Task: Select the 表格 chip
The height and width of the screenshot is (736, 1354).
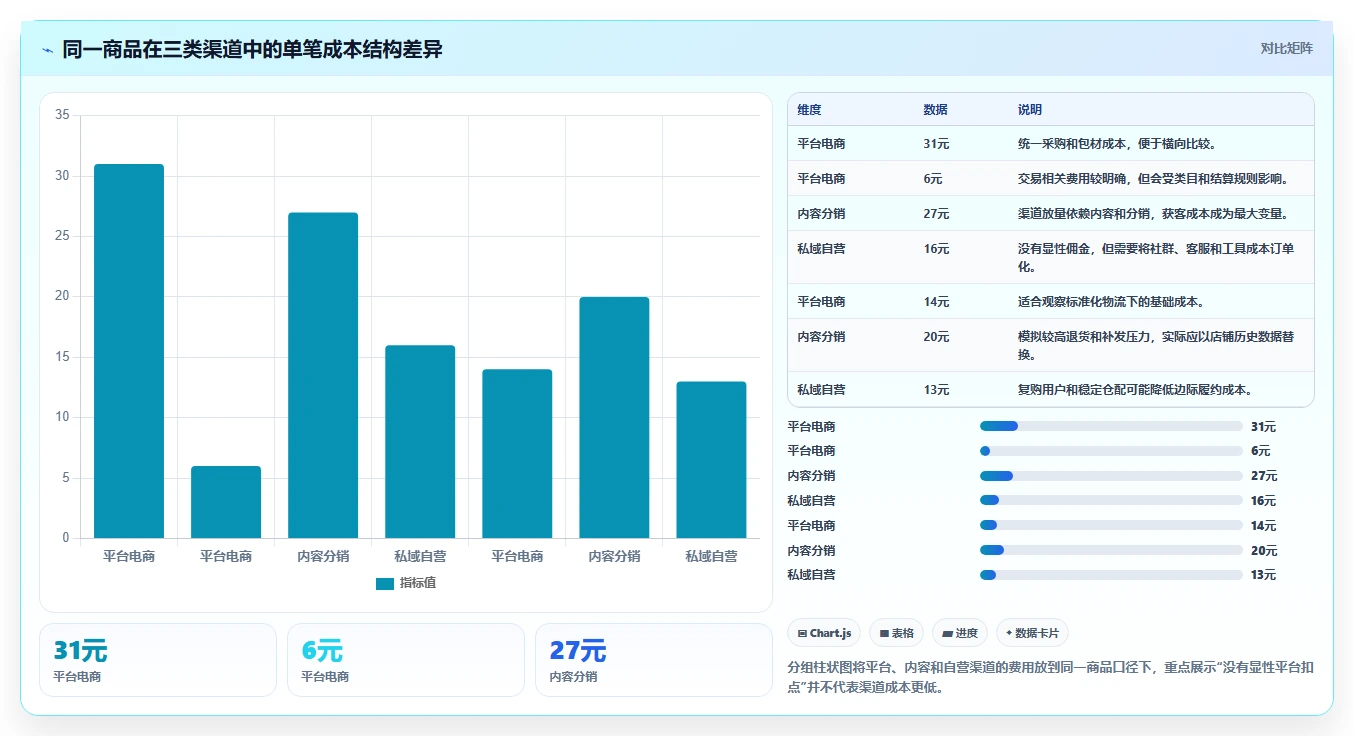Action: pyautogui.click(x=896, y=633)
